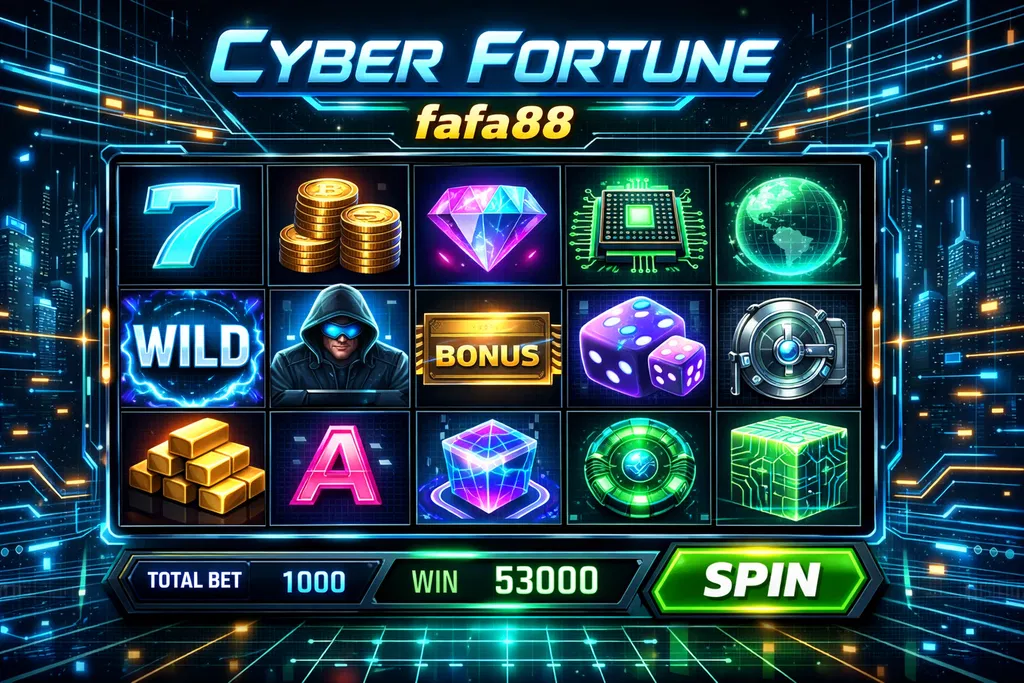Viewport: 1024px width, 683px height.
Task: Click the fafa88 logo text
Action: (x=494, y=121)
